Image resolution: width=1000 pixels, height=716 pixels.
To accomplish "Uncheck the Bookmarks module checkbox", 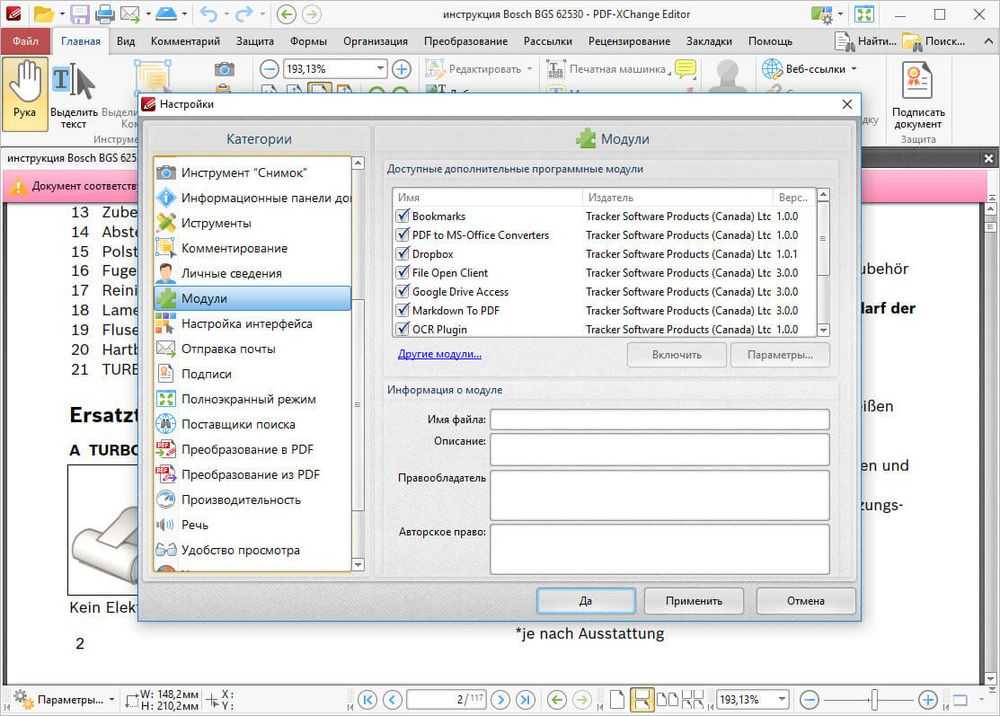I will (403, 216).
